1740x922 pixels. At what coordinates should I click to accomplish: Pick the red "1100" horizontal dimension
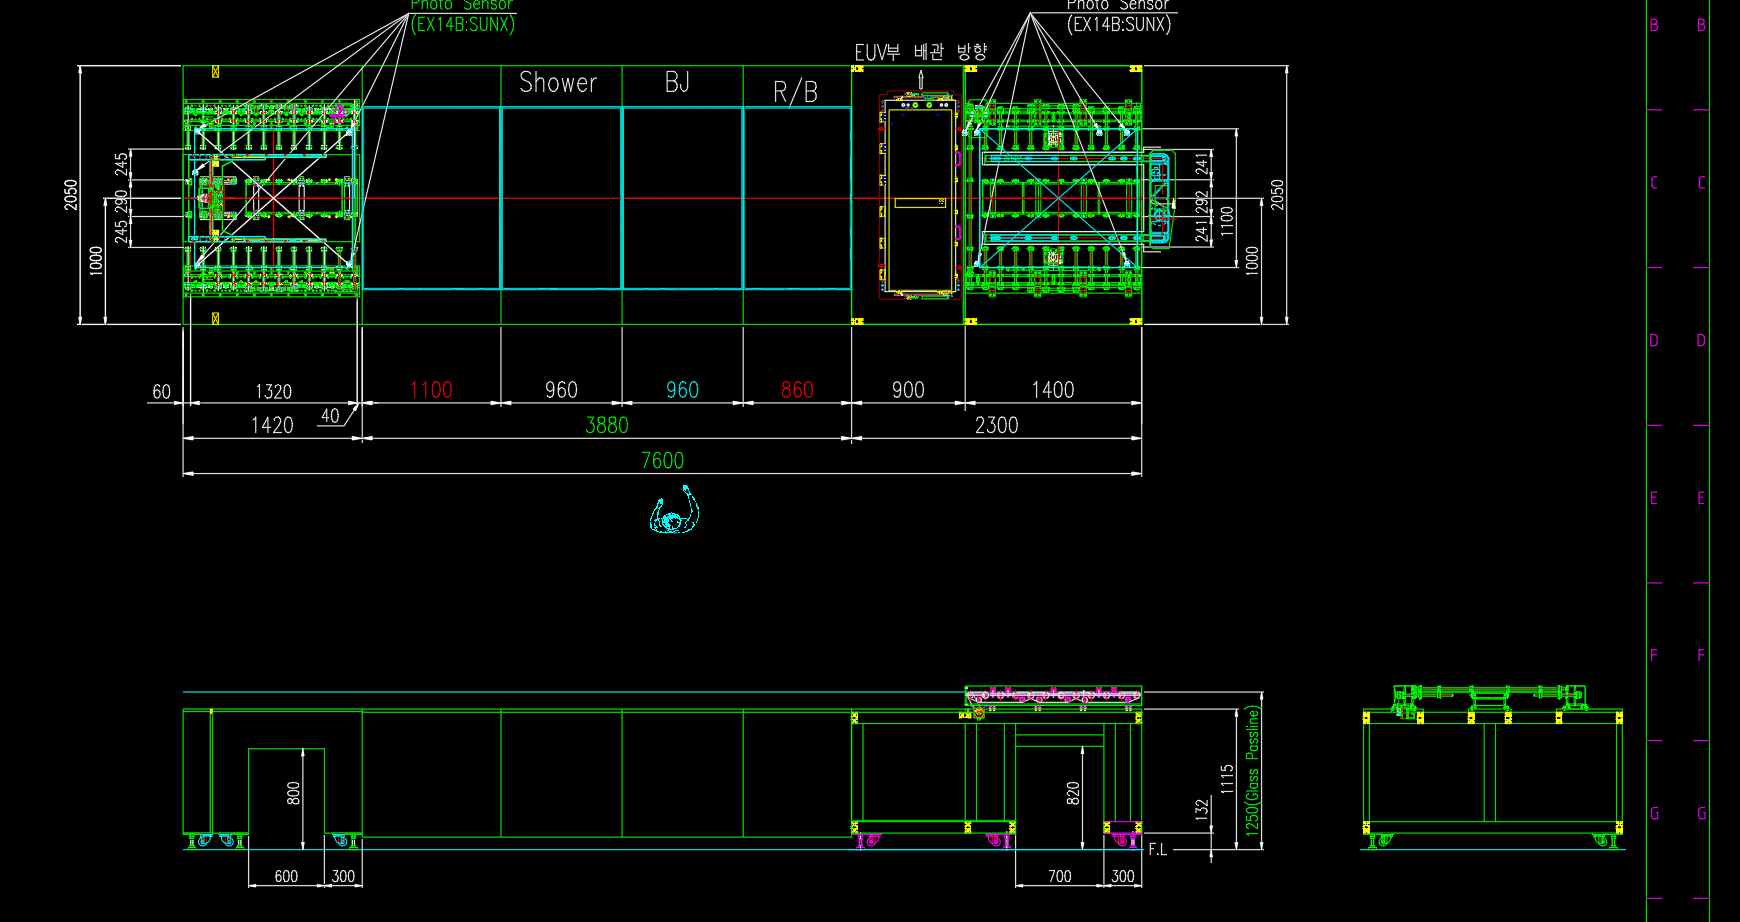pos(431,390)
